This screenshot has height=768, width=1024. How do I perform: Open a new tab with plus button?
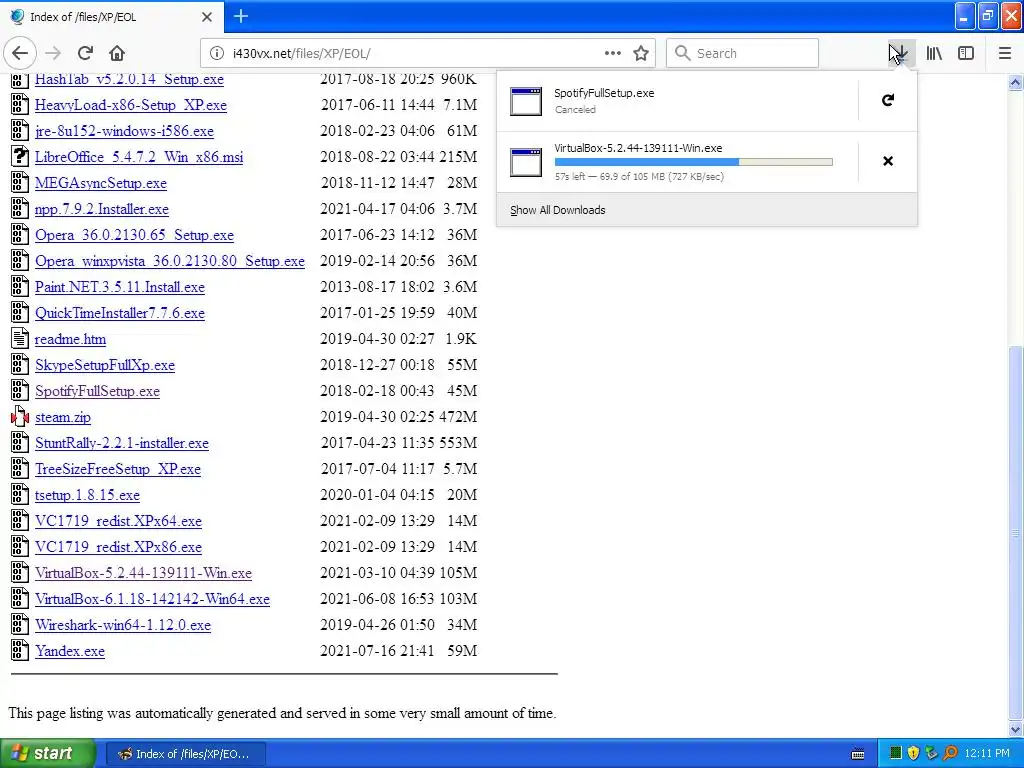point(241,16)
